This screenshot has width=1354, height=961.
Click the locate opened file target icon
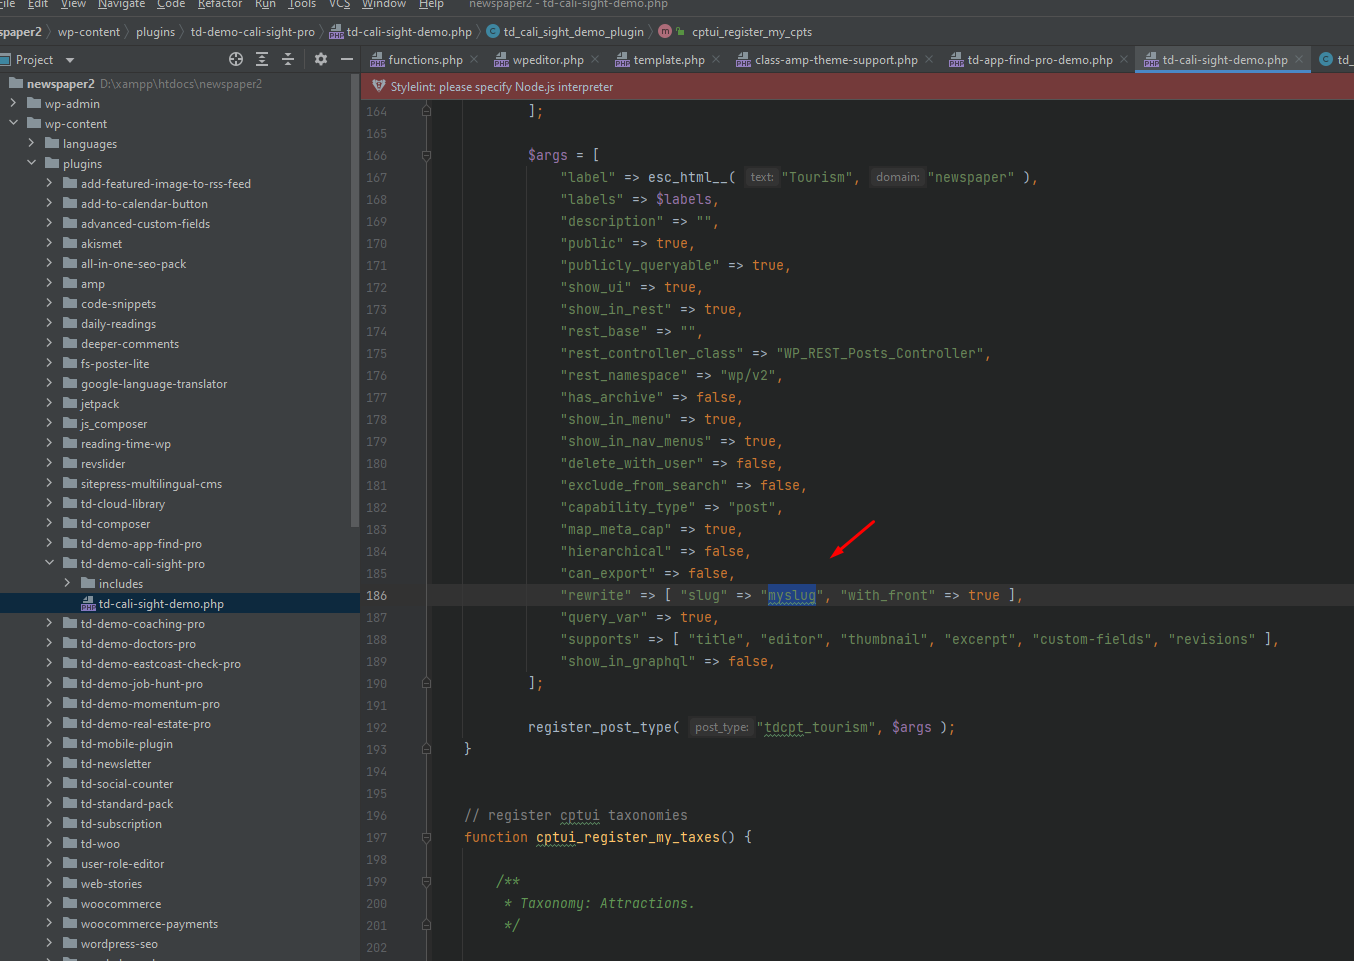click(x=236, y=60)
